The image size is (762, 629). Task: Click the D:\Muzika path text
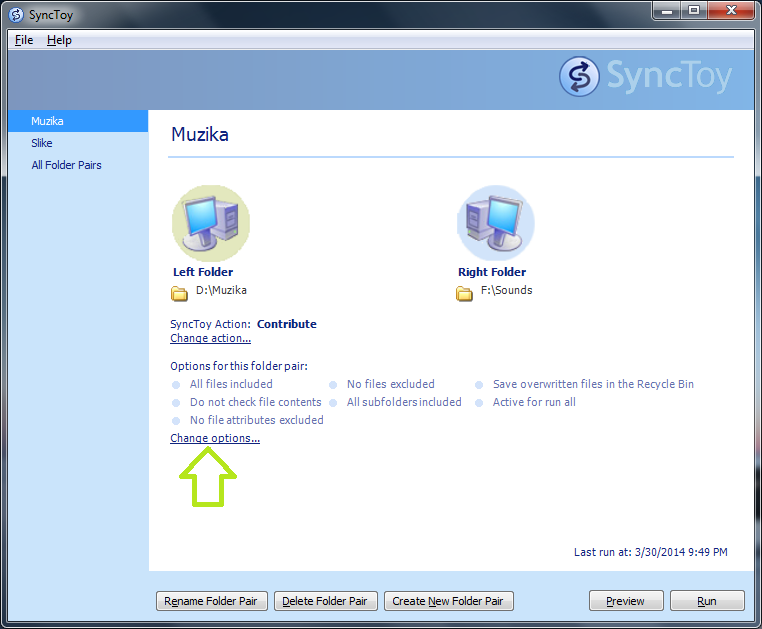[x=221, y=290]
